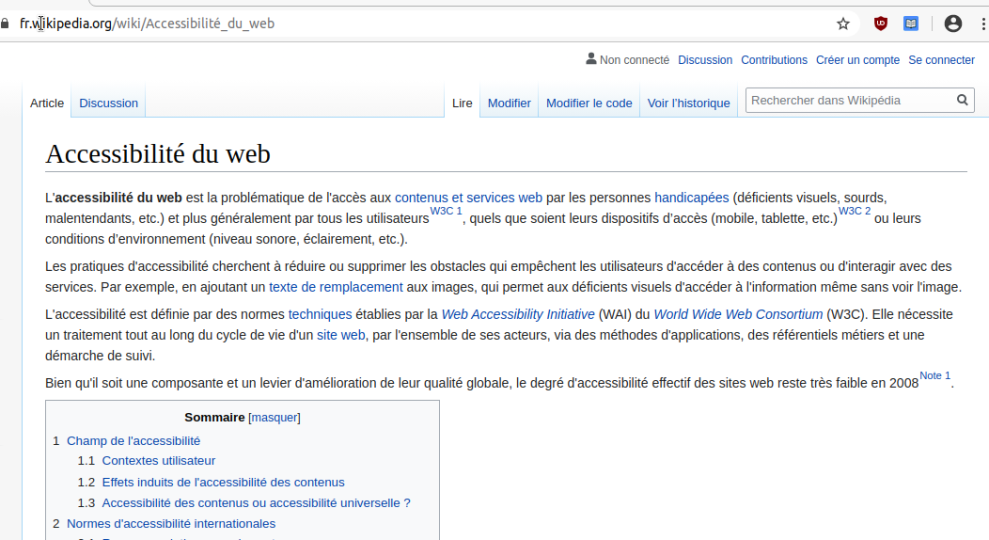989x540 pixels.
Task: Follow the texte de remplacement link
Action: pyautogui.click(x=336, y=287)
